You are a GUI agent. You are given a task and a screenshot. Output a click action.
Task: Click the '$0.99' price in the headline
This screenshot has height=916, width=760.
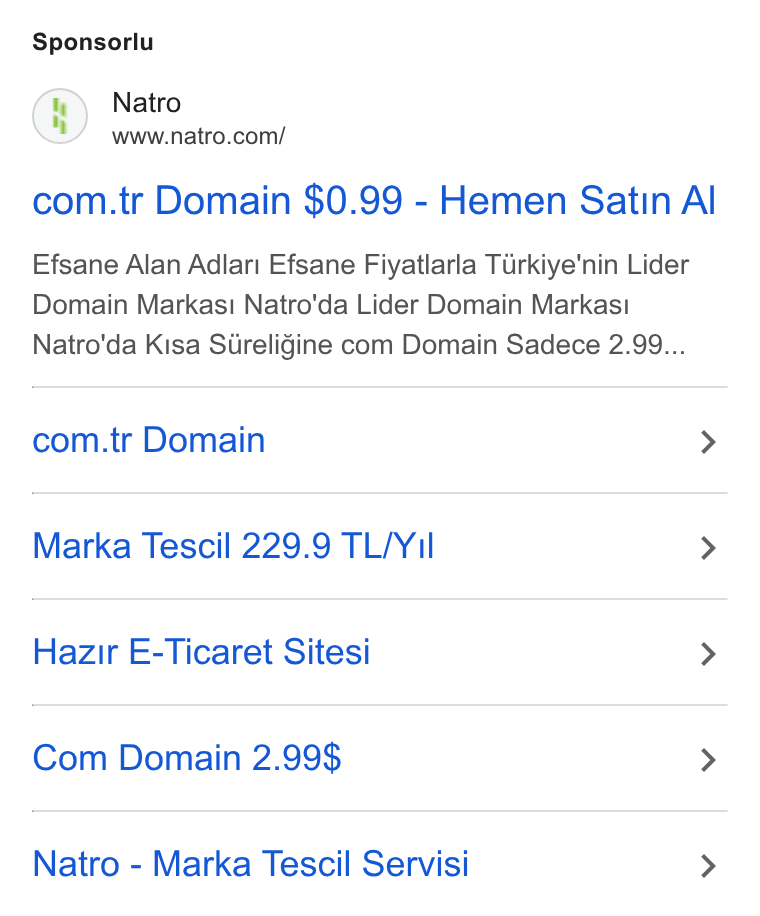point(353,200)
